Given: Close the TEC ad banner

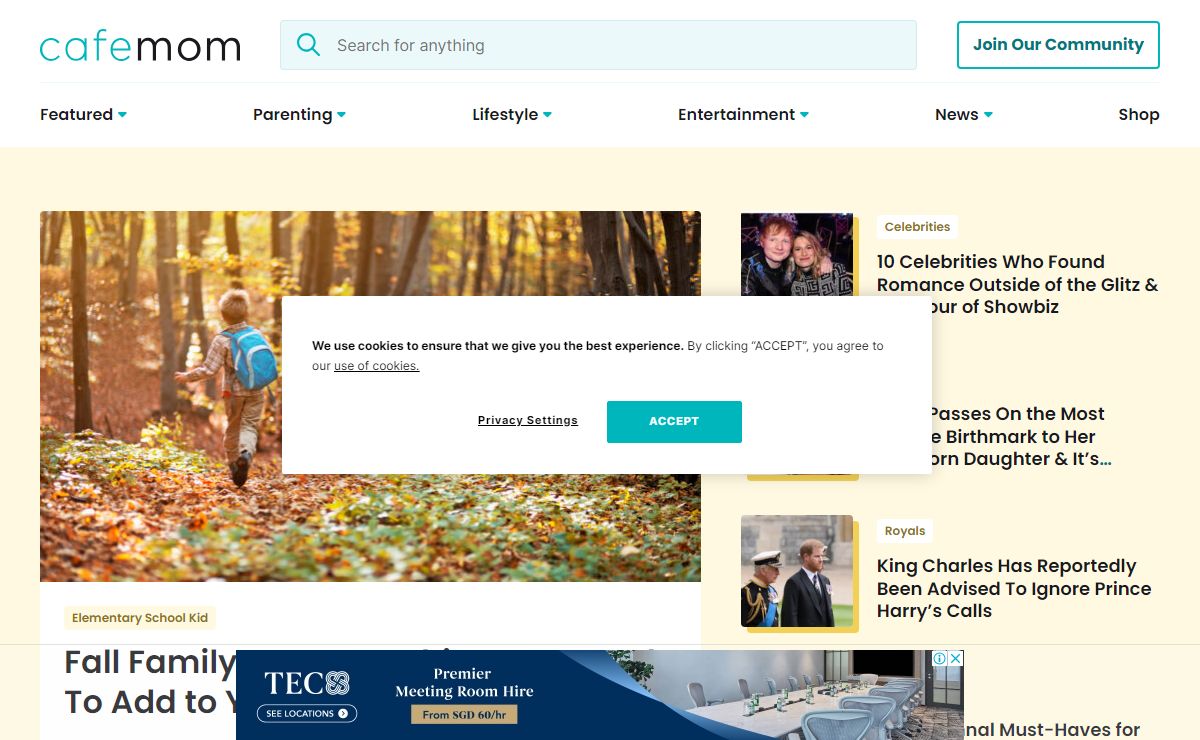Looking at the screenshot, I should point(956,658).
